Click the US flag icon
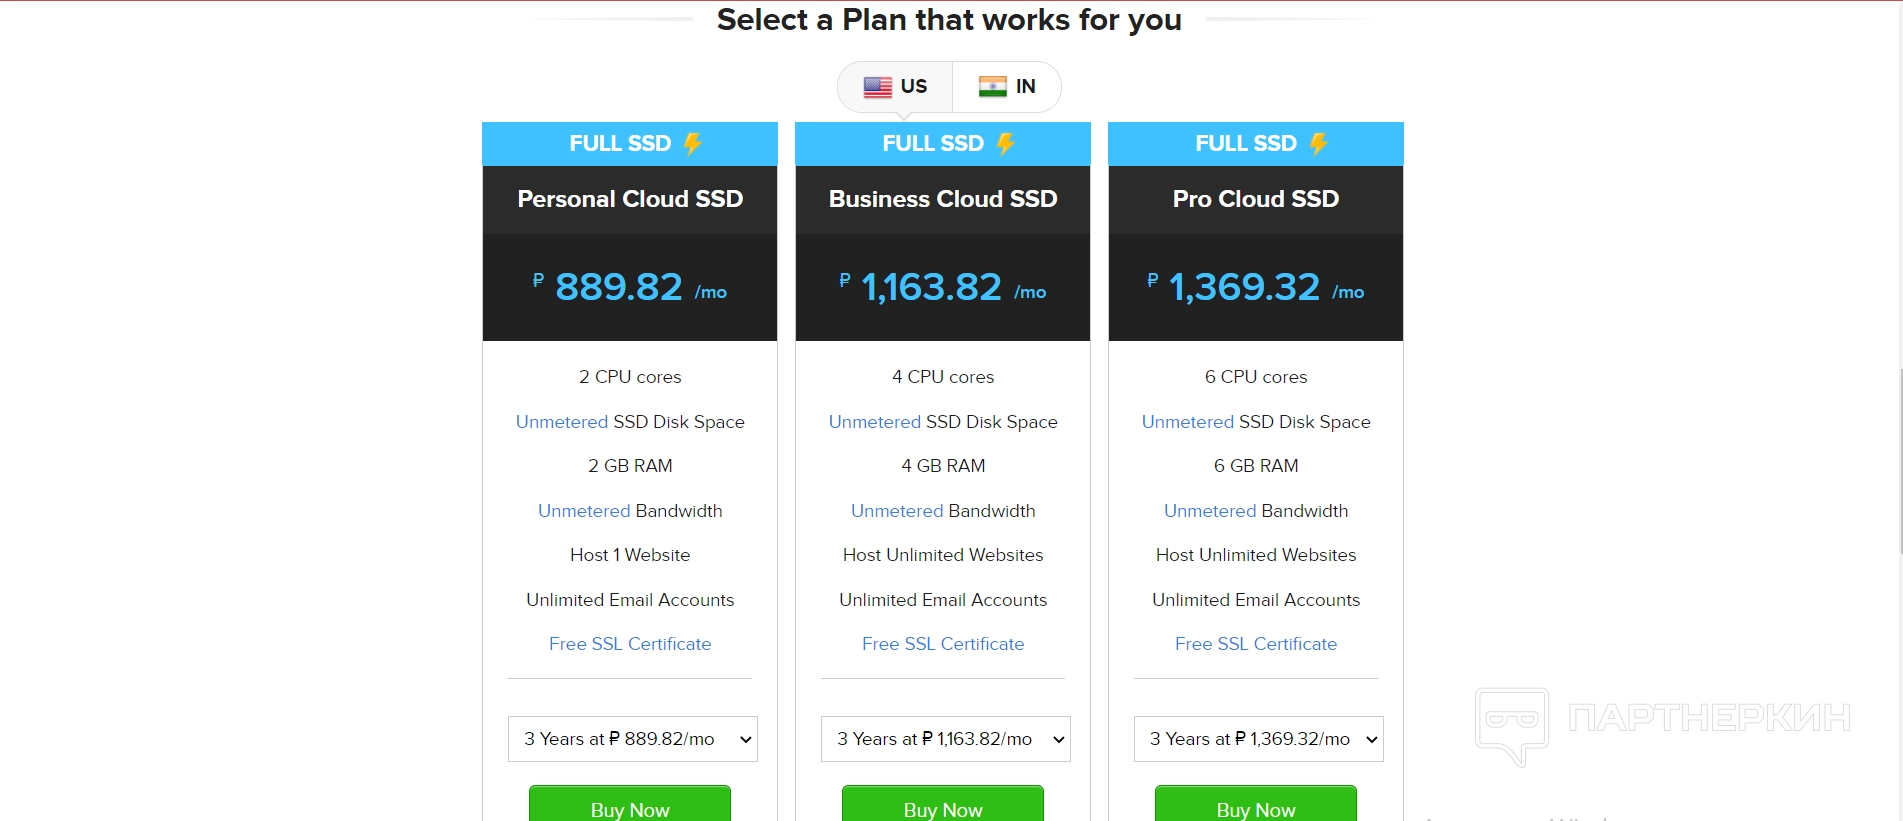 click(x=877, y=87)
